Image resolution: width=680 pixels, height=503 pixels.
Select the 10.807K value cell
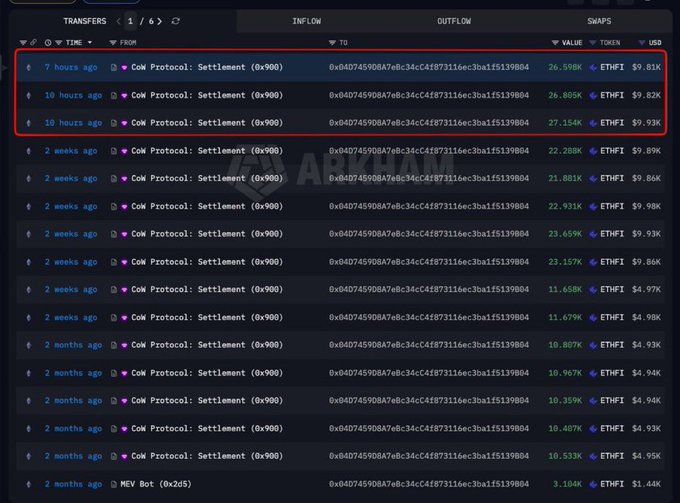[565, 345]
